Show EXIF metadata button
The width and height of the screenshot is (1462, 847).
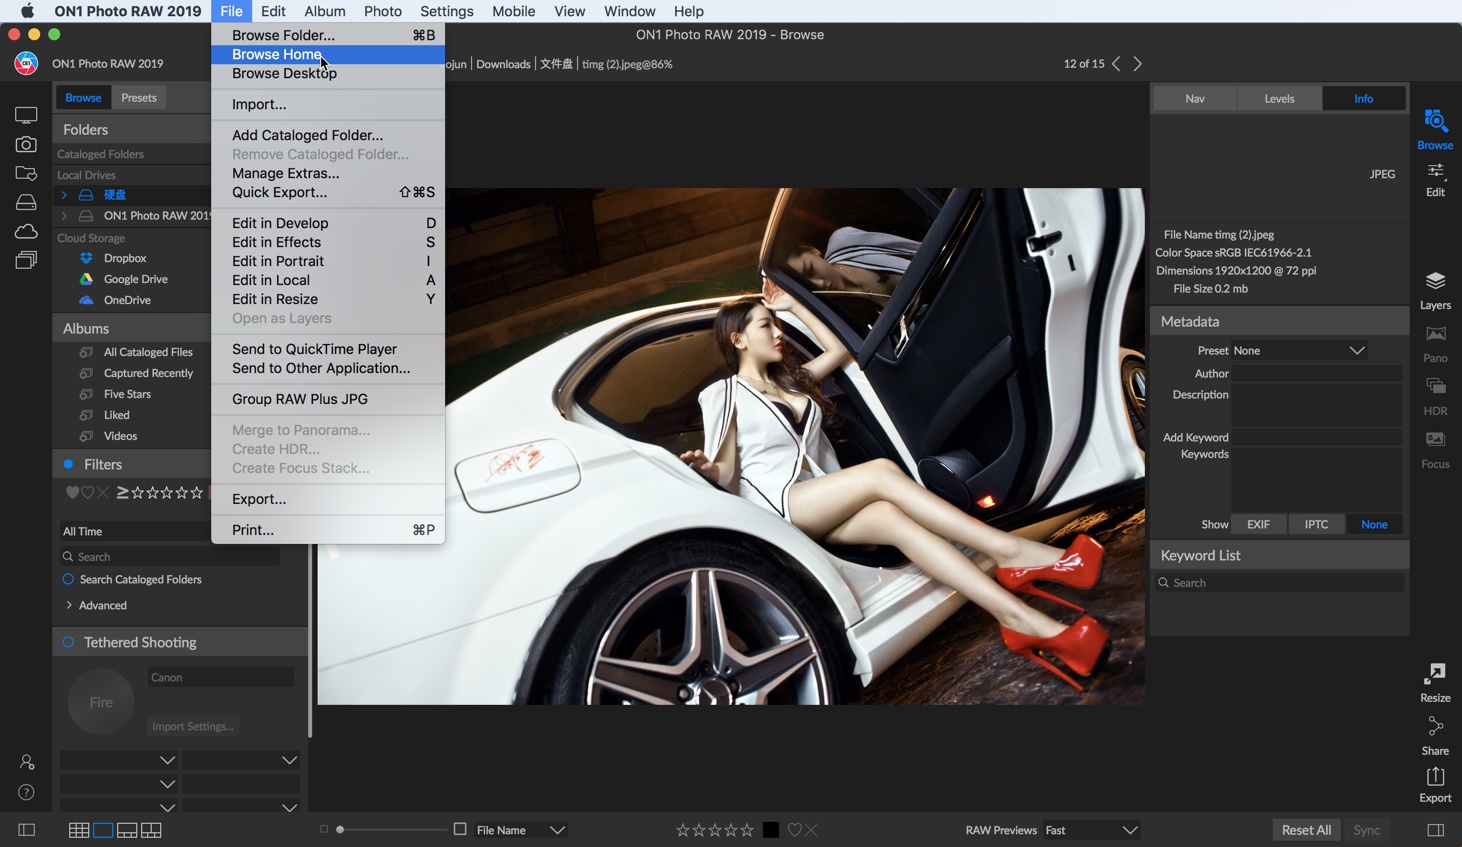coord(1258,525)
